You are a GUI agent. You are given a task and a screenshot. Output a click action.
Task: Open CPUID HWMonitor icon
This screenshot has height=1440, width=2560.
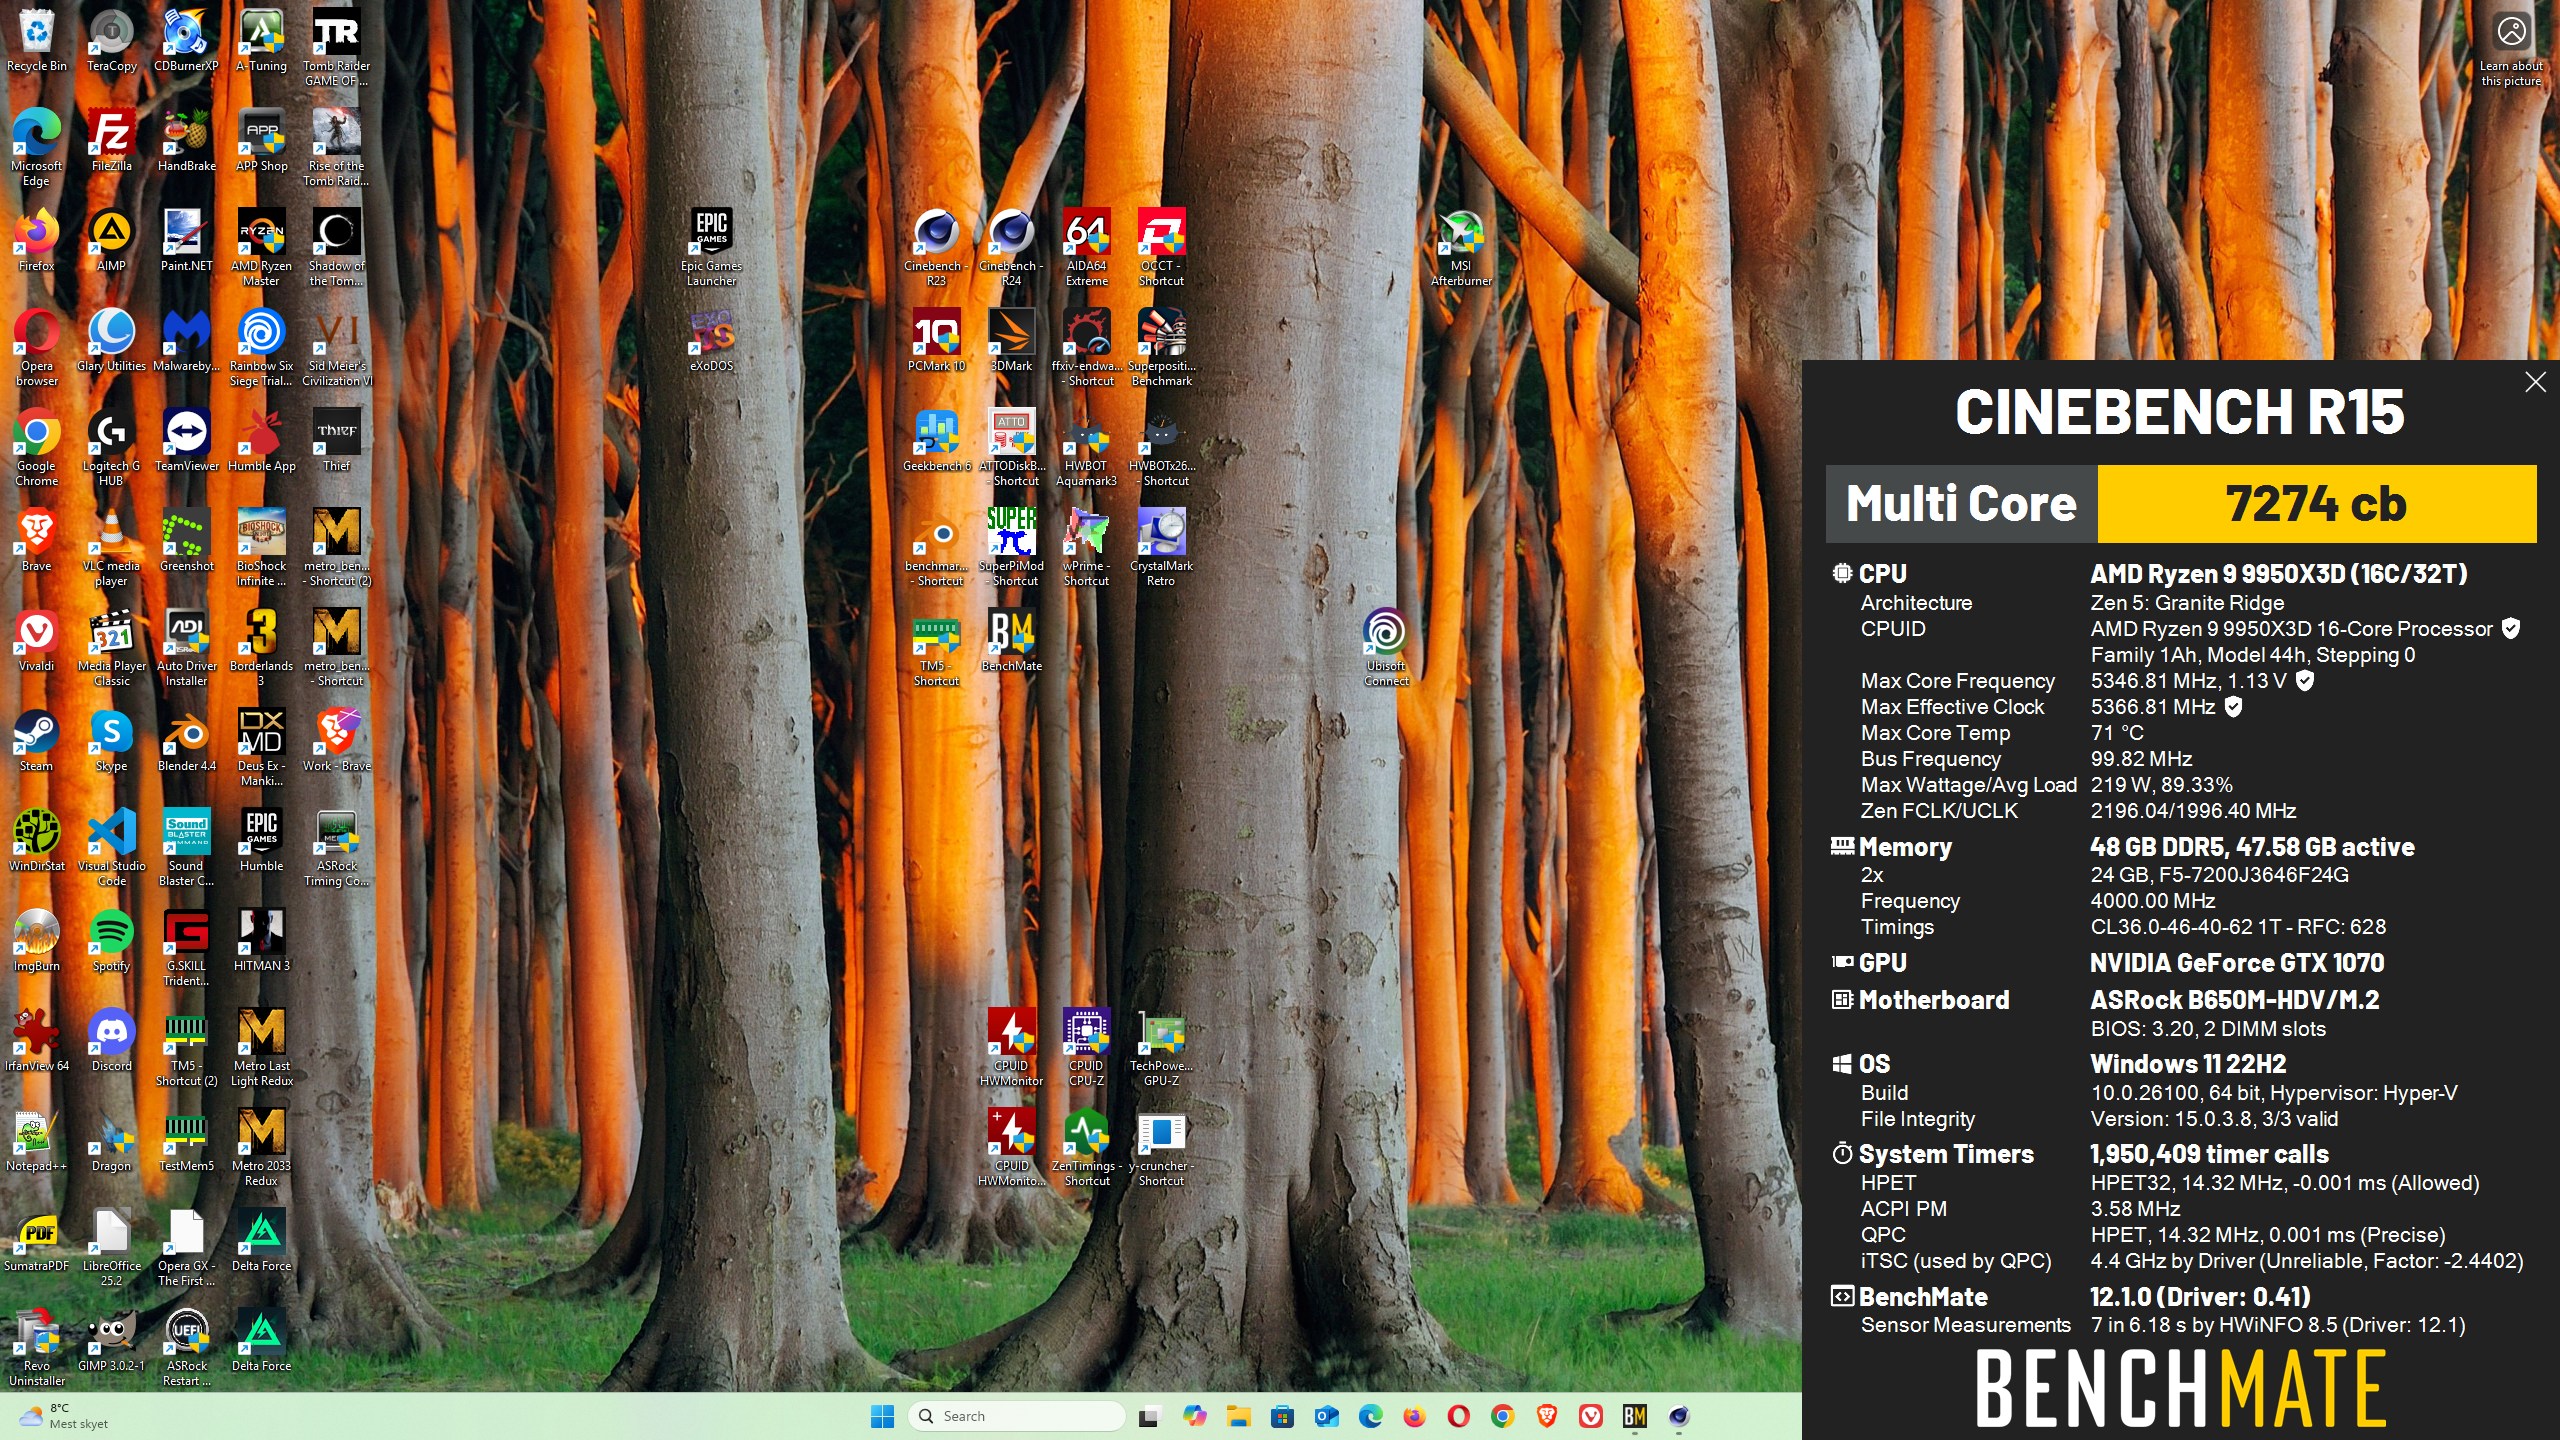pyautogui.click(x=1011, y=1047)
